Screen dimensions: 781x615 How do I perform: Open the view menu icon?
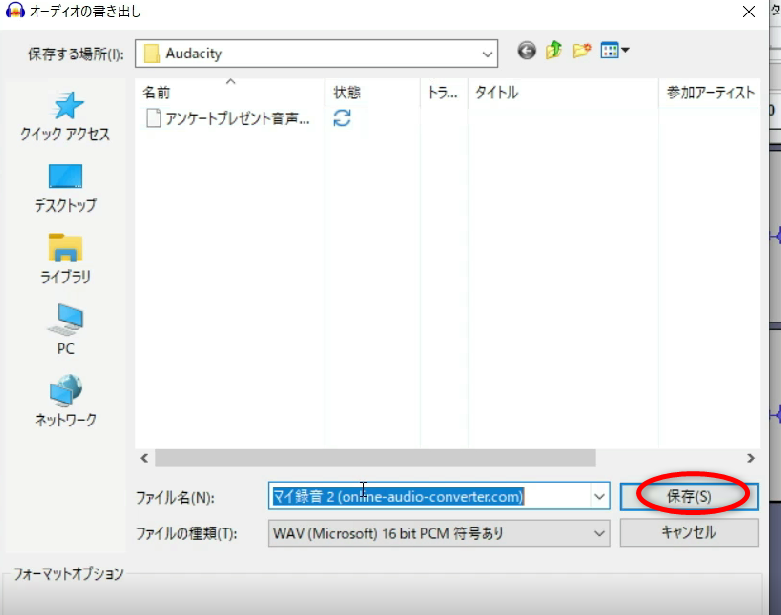(x=615, y=50)
